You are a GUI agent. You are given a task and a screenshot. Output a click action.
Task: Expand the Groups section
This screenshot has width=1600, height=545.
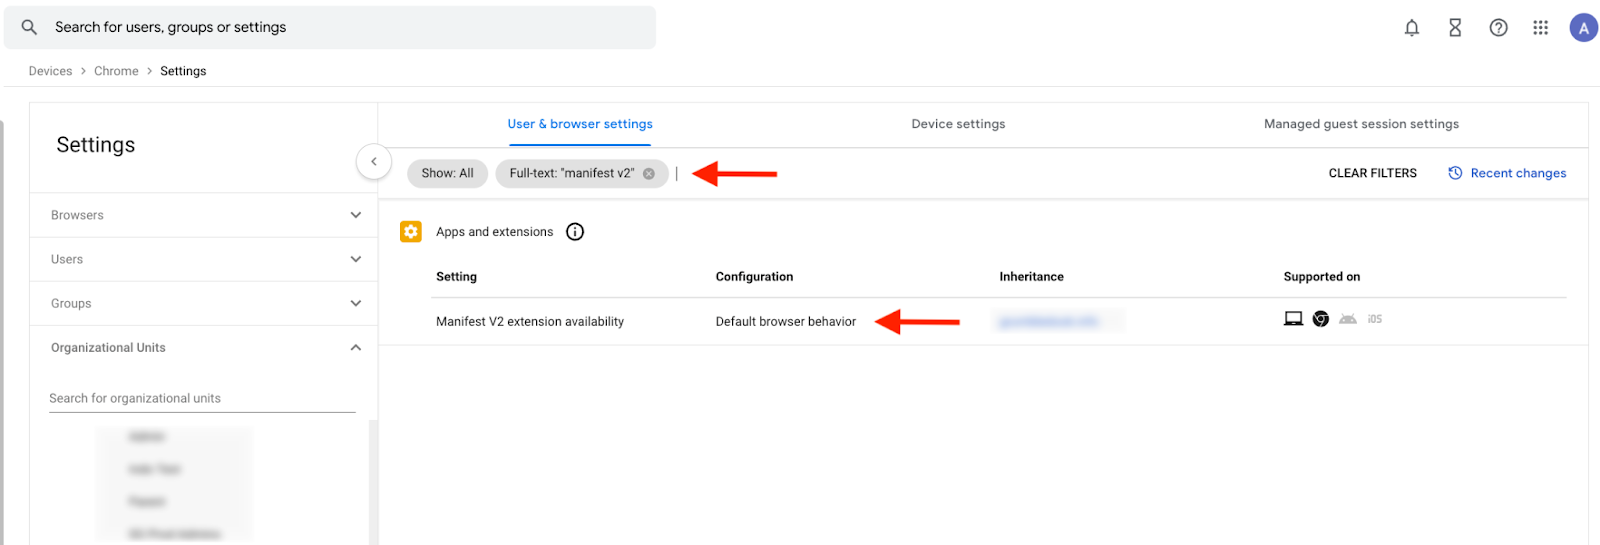[204, 303]
